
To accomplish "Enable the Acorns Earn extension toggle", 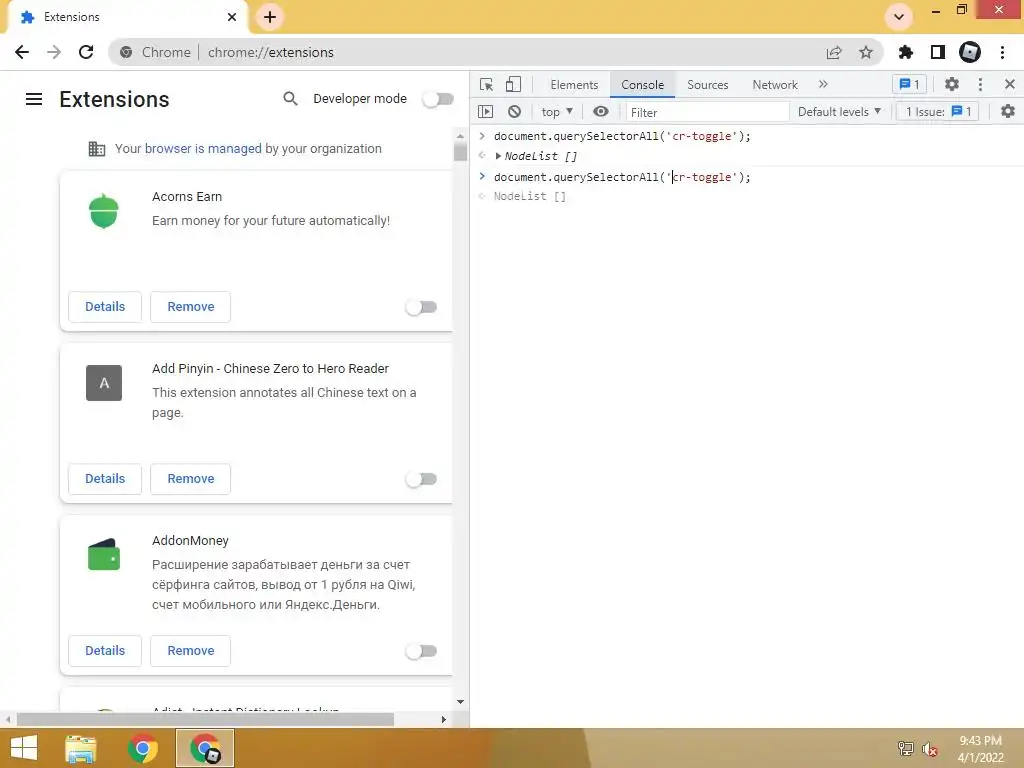I will click(421, 307).
